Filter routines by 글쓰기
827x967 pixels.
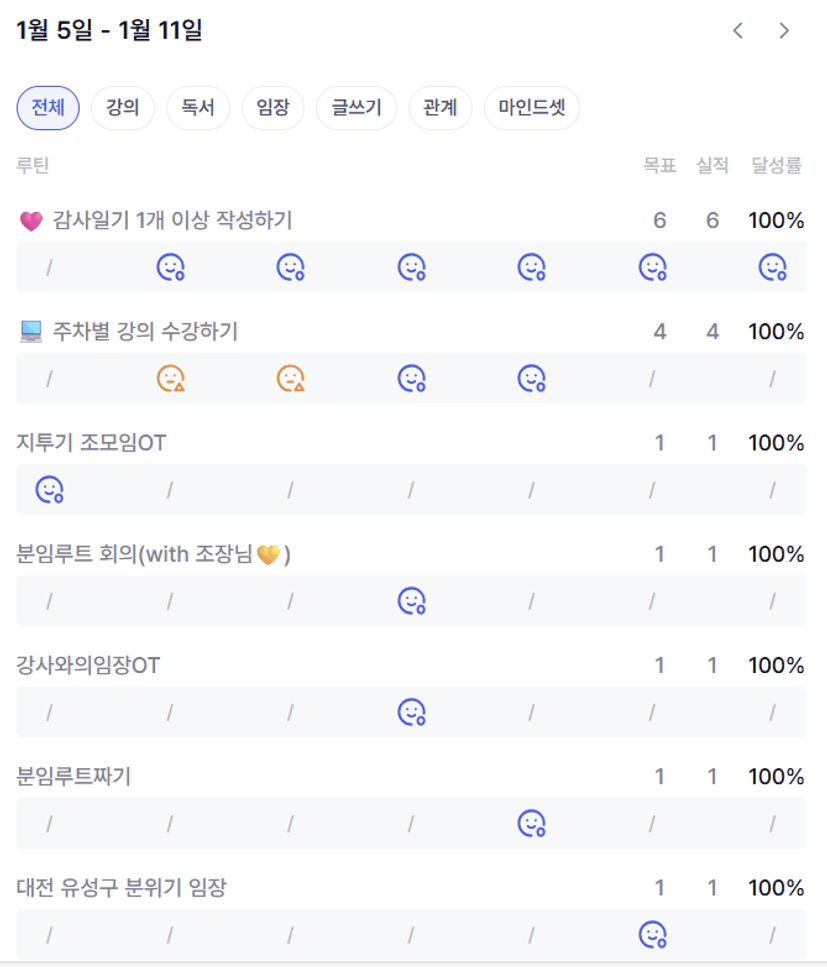(x=356, y=108)
